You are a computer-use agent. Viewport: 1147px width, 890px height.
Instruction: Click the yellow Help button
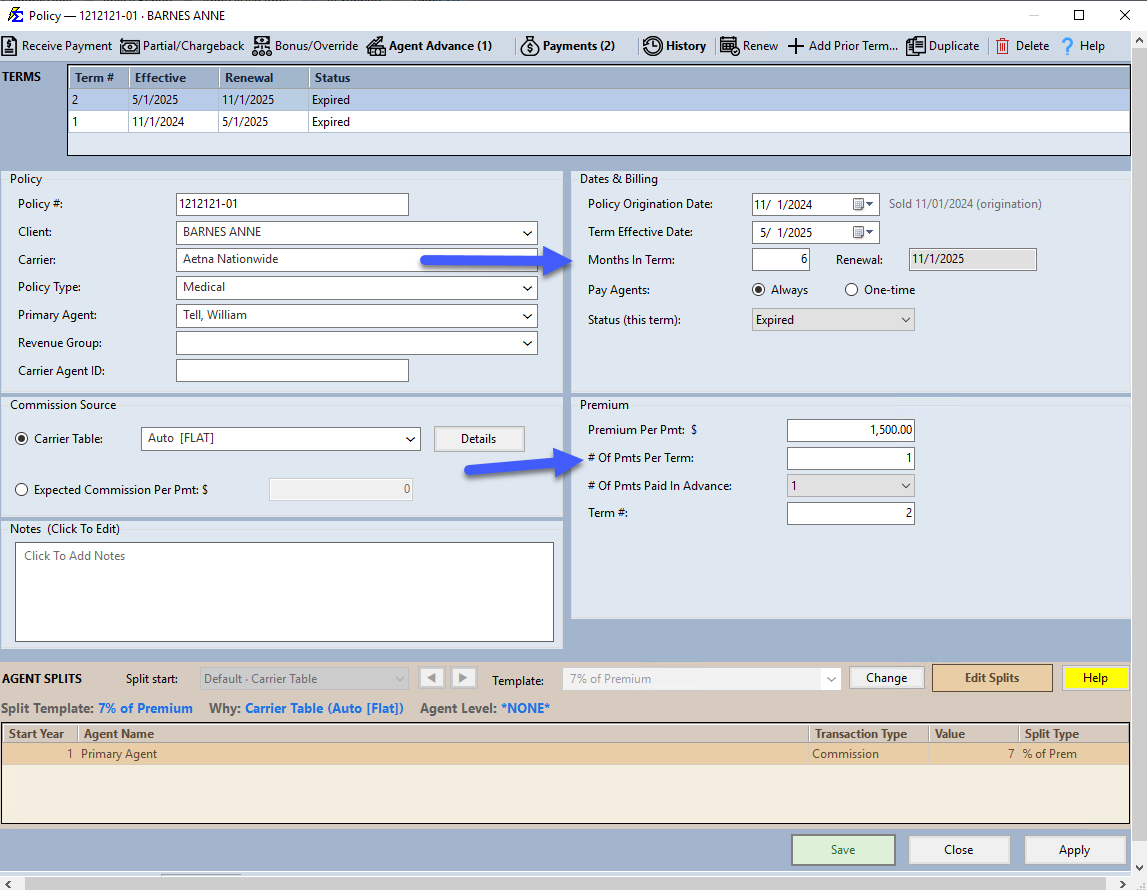point(1095,678)
